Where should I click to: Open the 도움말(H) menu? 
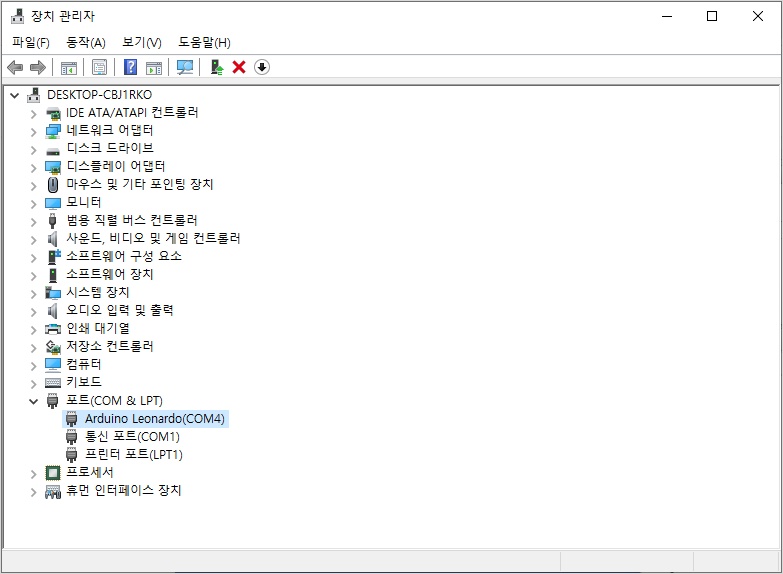point(204,42)
